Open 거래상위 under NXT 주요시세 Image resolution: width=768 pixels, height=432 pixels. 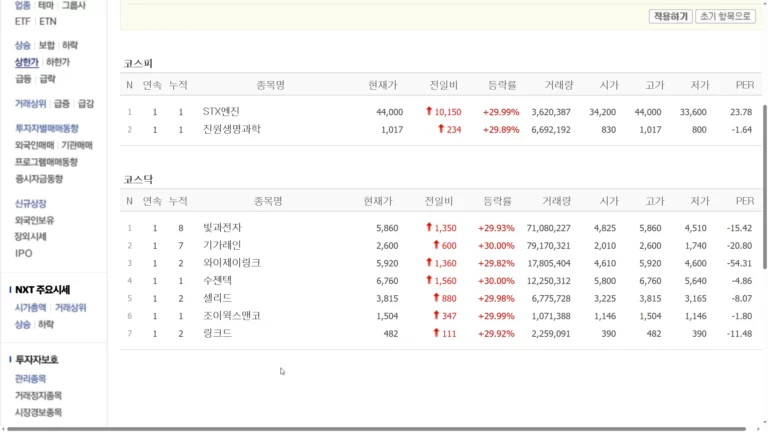coord(70,308)
